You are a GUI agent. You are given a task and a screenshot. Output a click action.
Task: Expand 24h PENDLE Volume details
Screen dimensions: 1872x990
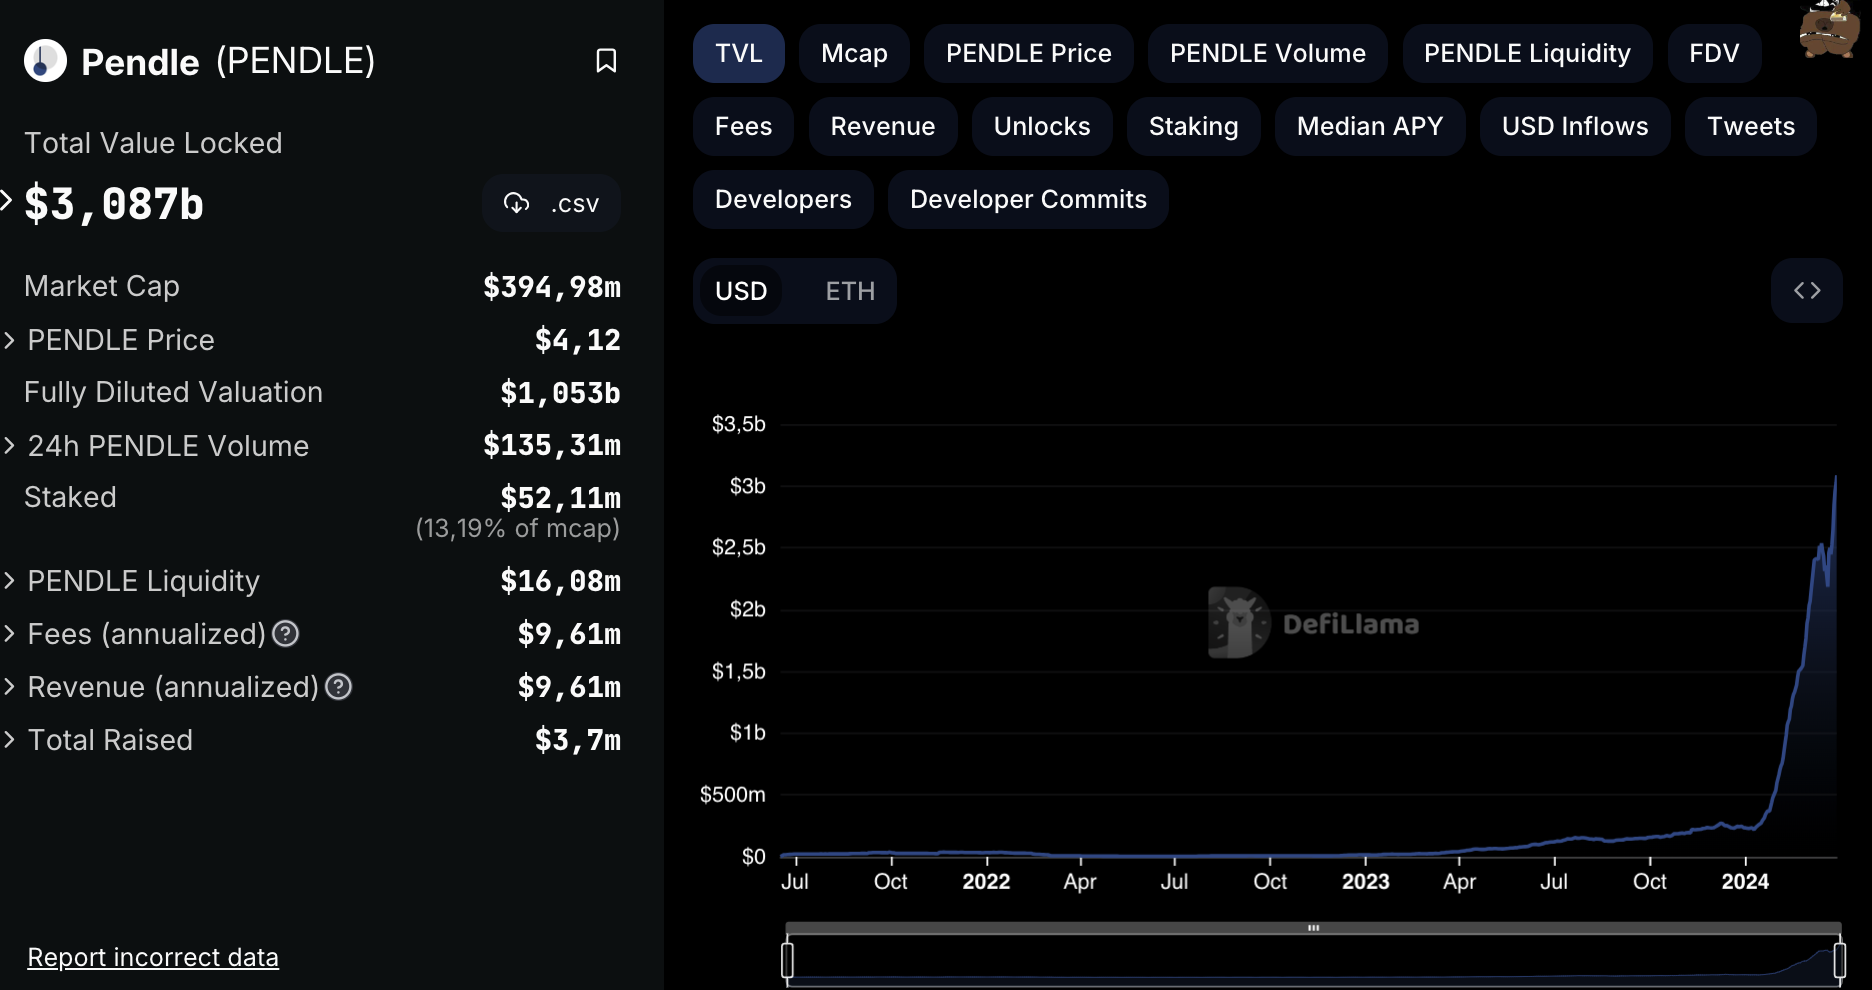point(9,445)
